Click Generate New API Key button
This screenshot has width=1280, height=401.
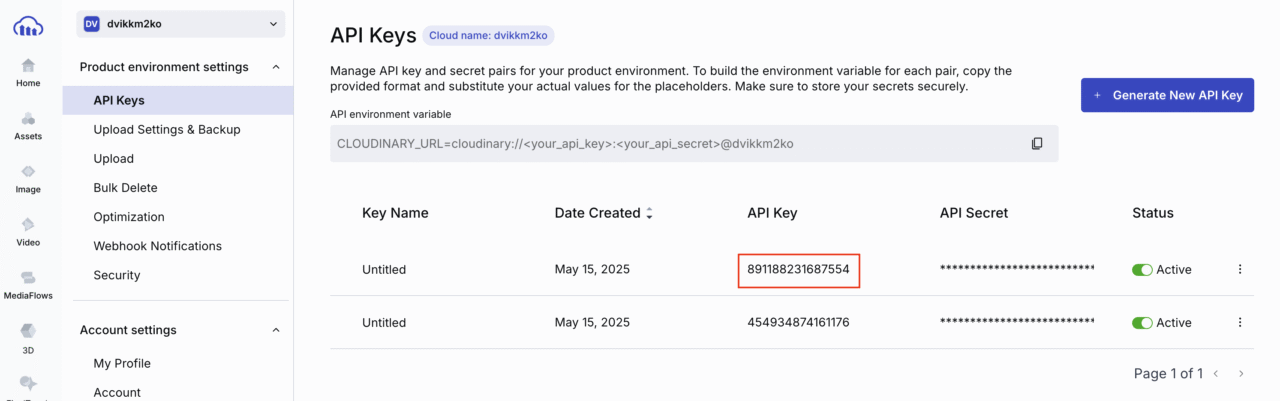(1167, 95)
